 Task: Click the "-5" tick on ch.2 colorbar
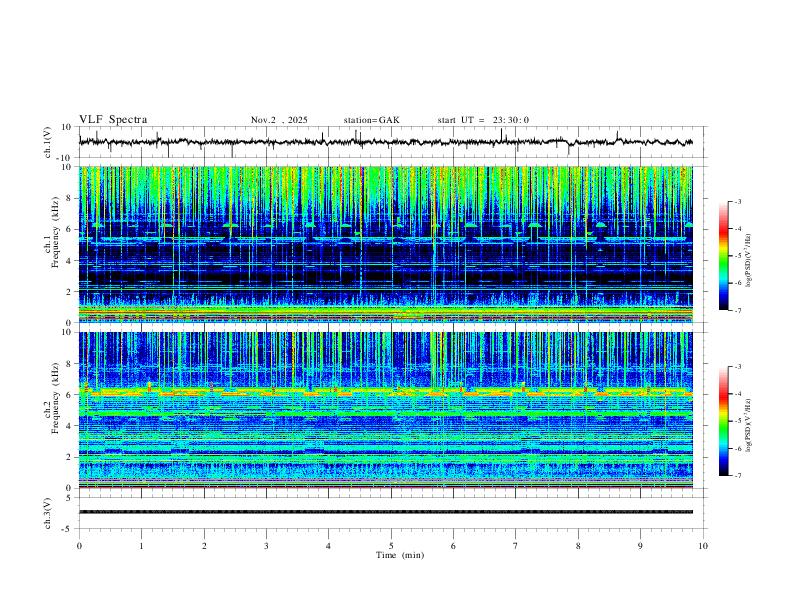[x=738, y=421]
